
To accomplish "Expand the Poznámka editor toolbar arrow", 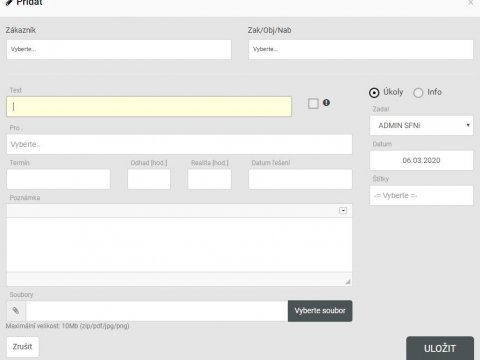I will click(x=343, y=210).
